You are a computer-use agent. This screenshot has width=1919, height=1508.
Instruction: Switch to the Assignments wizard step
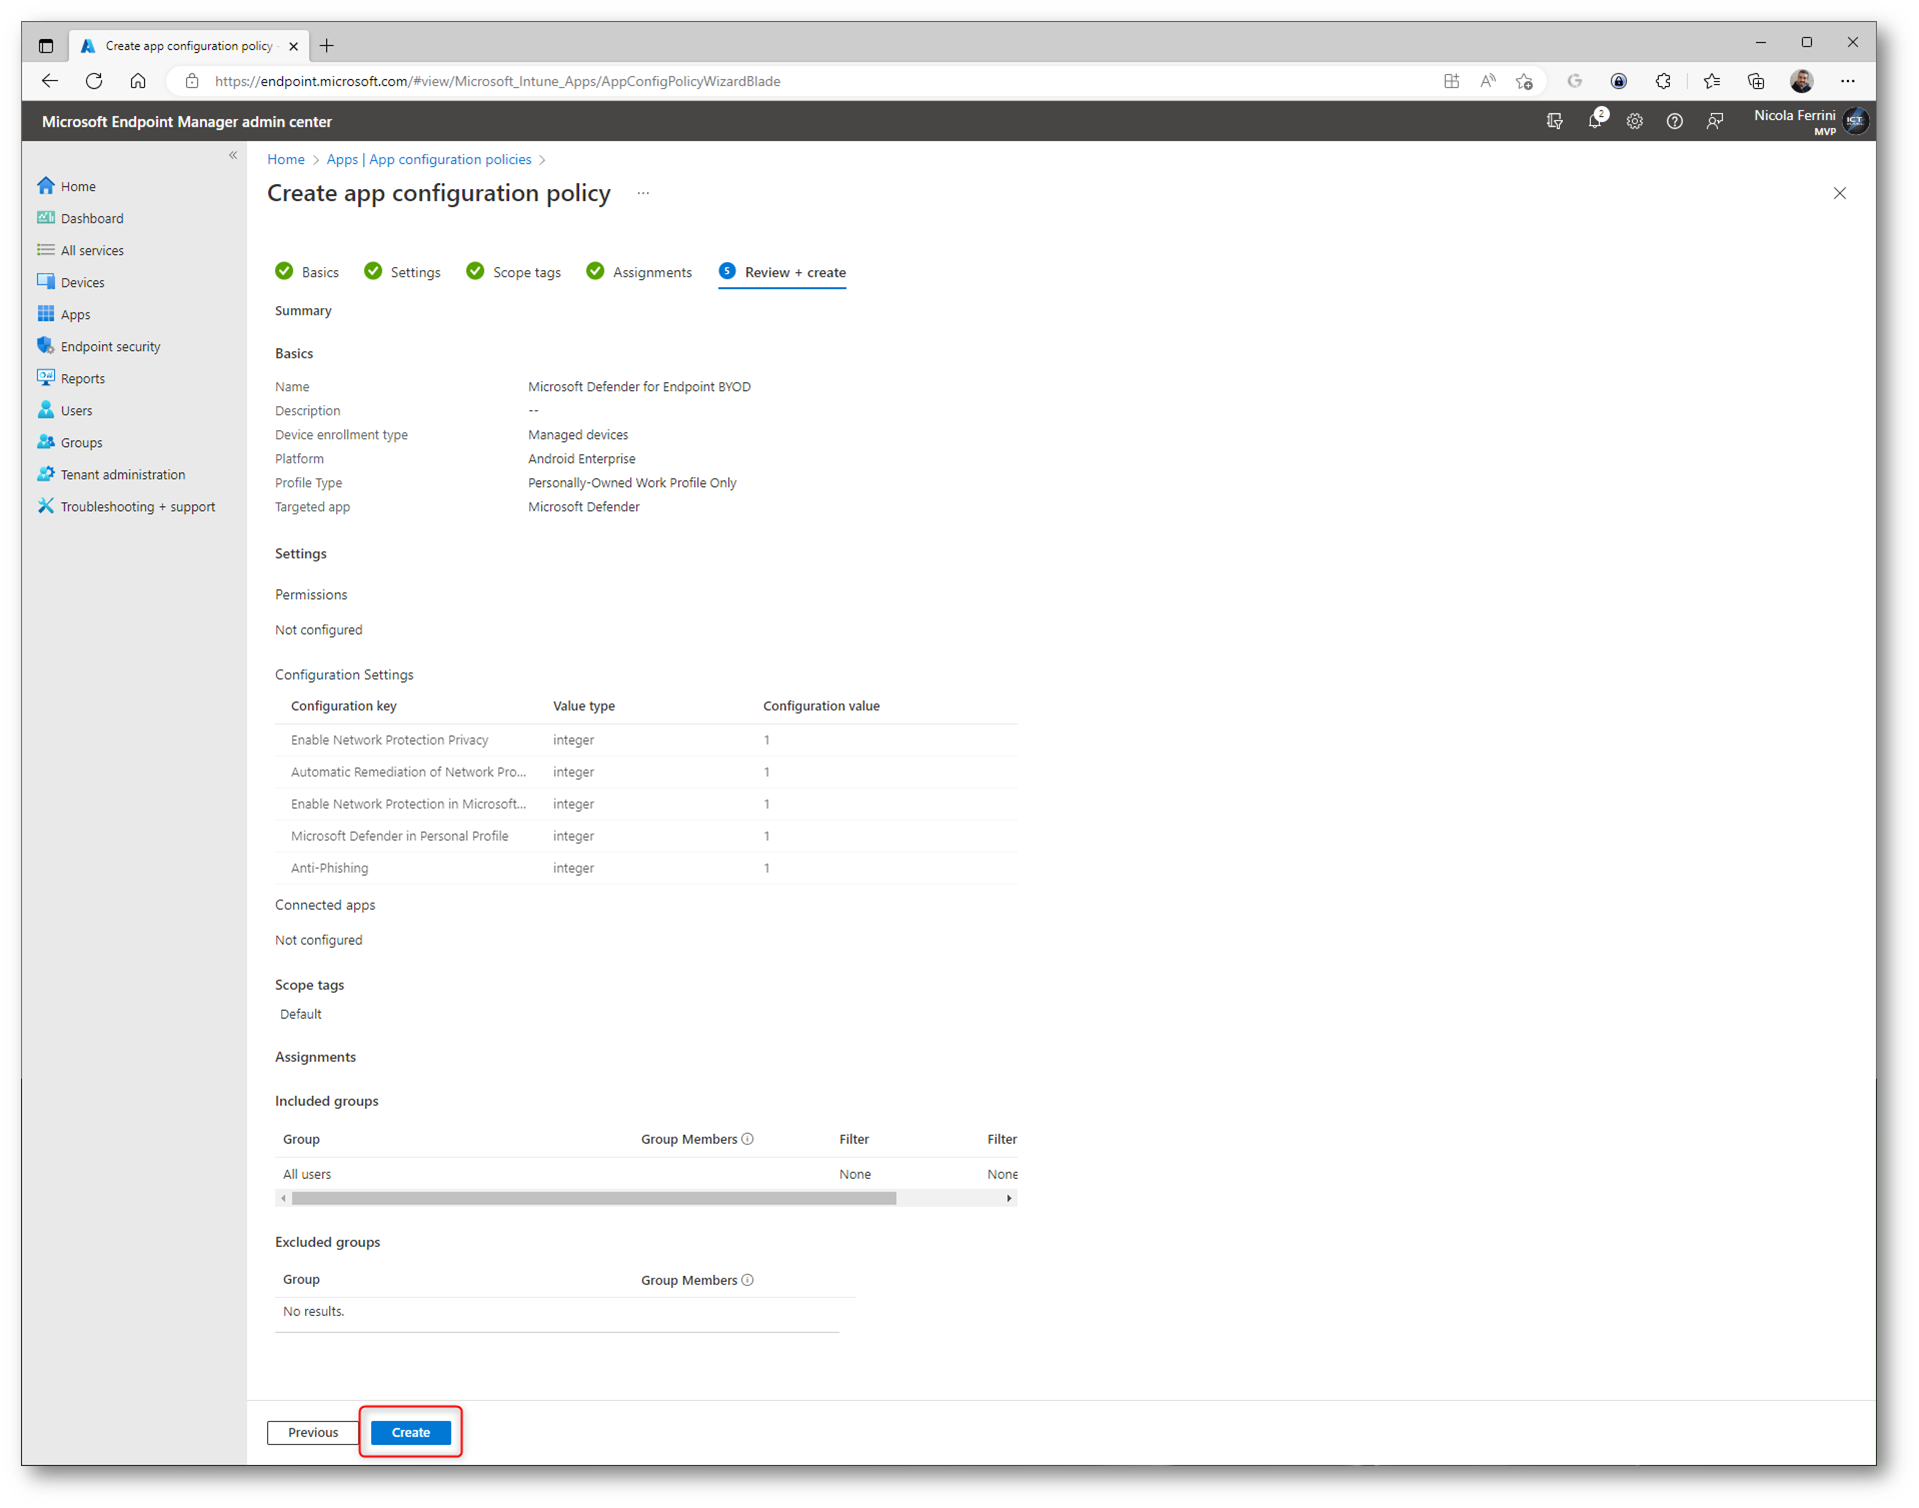tap(640, 272)
